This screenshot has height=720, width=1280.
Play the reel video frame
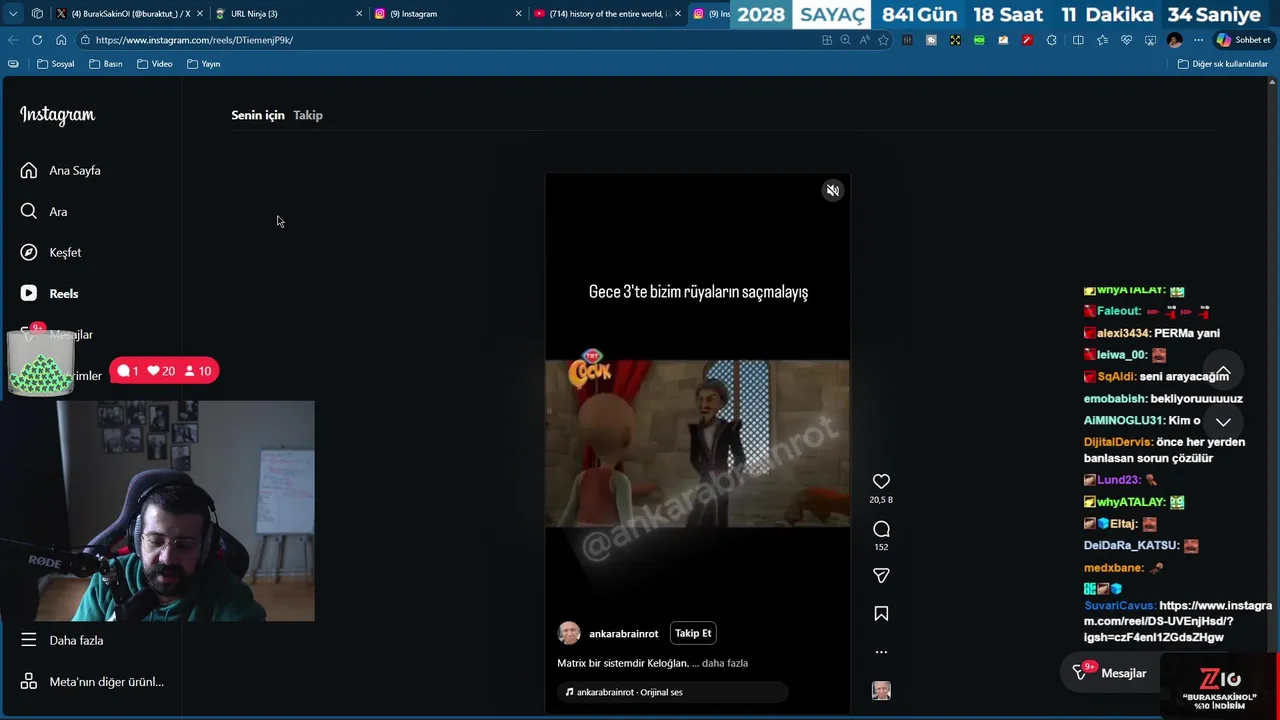[x=697, y=443]
